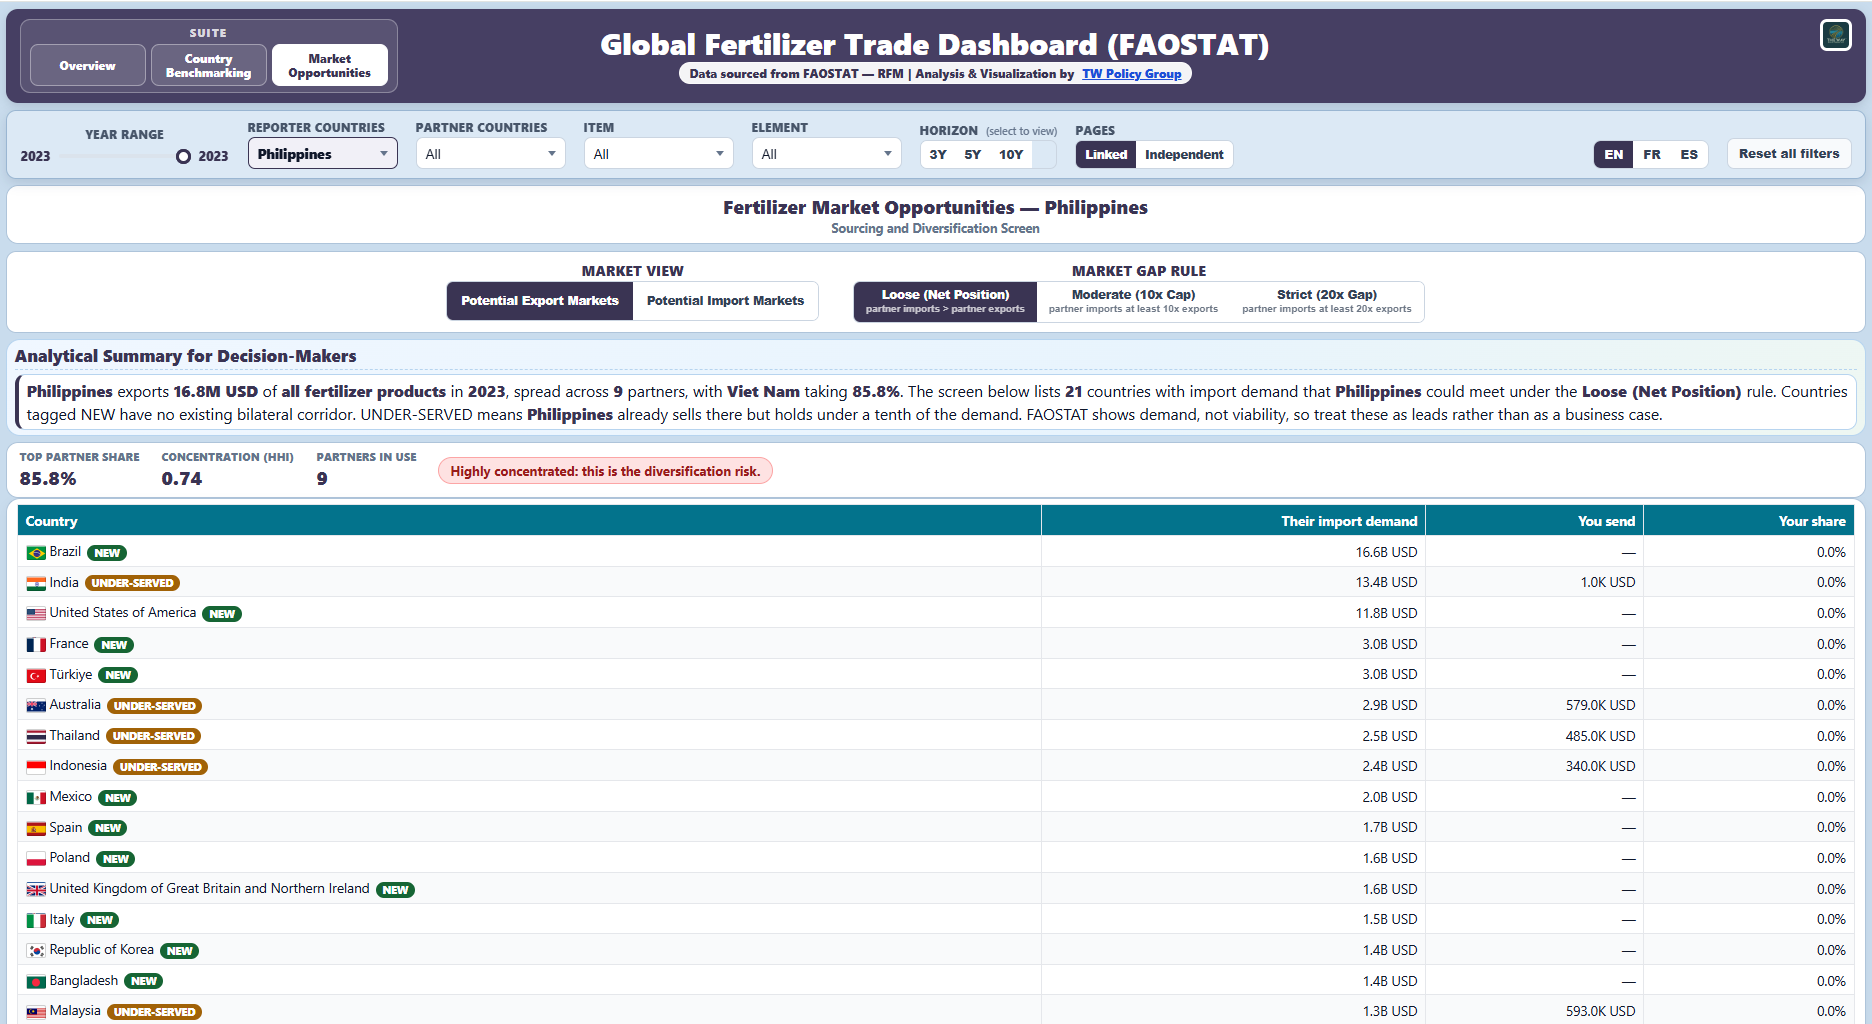The height and width of the screenshot is (1024, 1872).
Task: Switch to Potential Import Markets view
Action: coord(725,301)
